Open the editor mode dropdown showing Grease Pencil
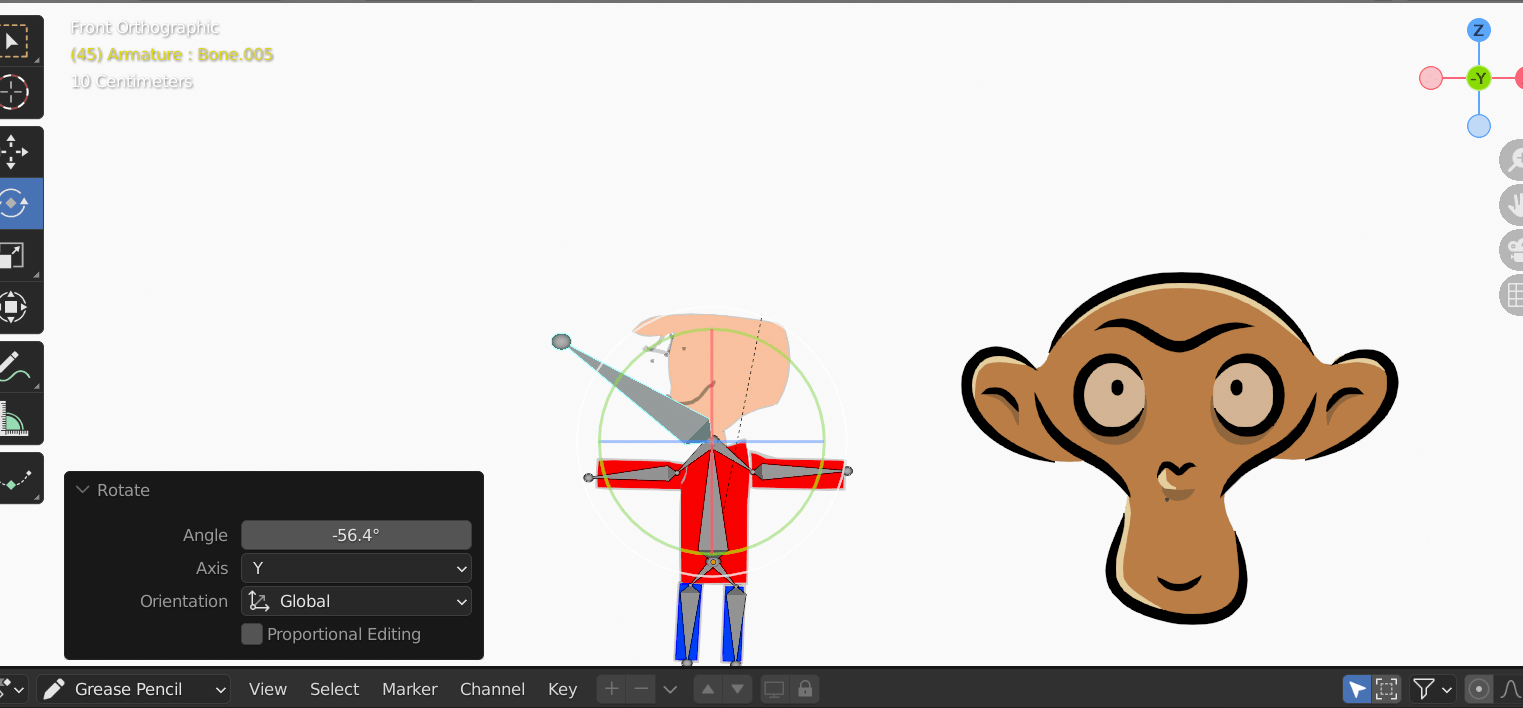Viewport: 1523px width, 708px height. click(133, 689)
